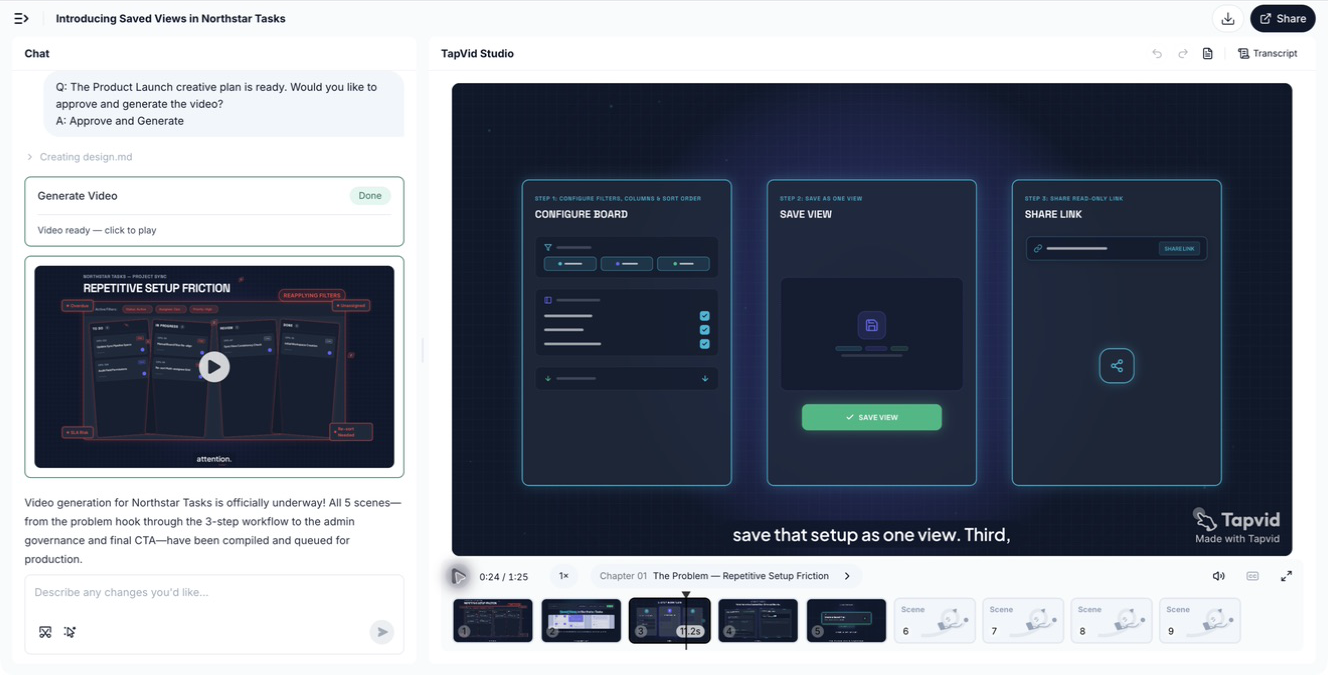
Task: Click the TapVid Studio heading
Action: click(x=477, y=54)
